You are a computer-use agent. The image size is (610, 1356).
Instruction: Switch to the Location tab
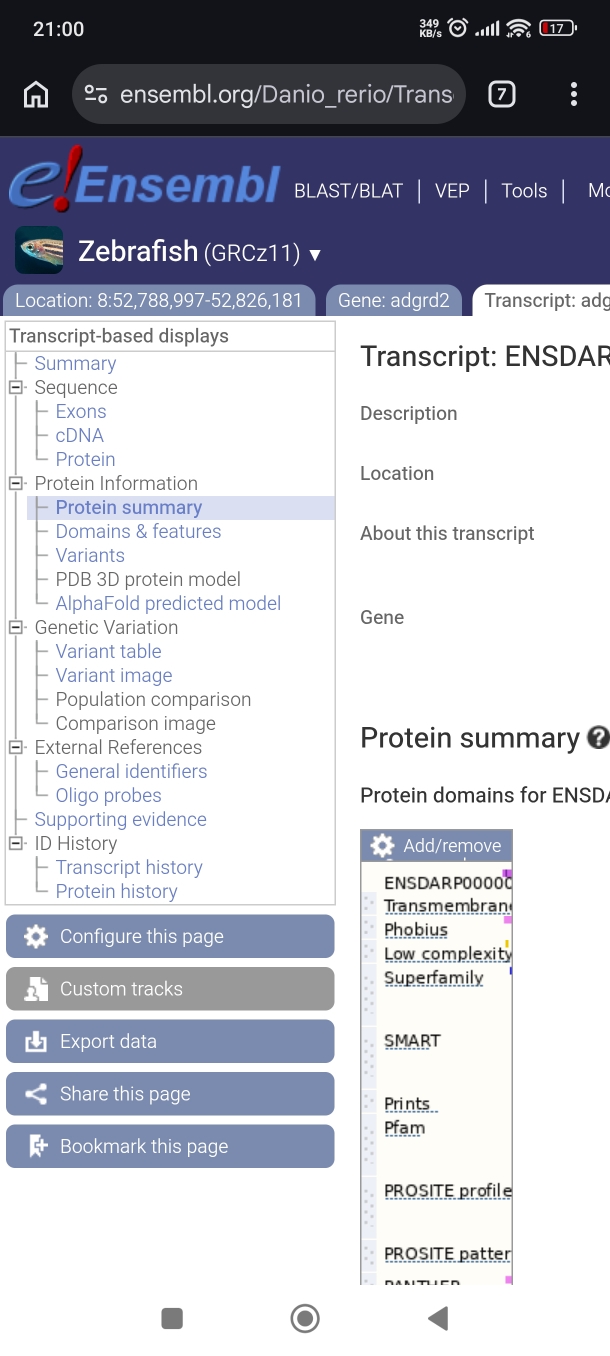pyautogui.click(x=158, y=300)
